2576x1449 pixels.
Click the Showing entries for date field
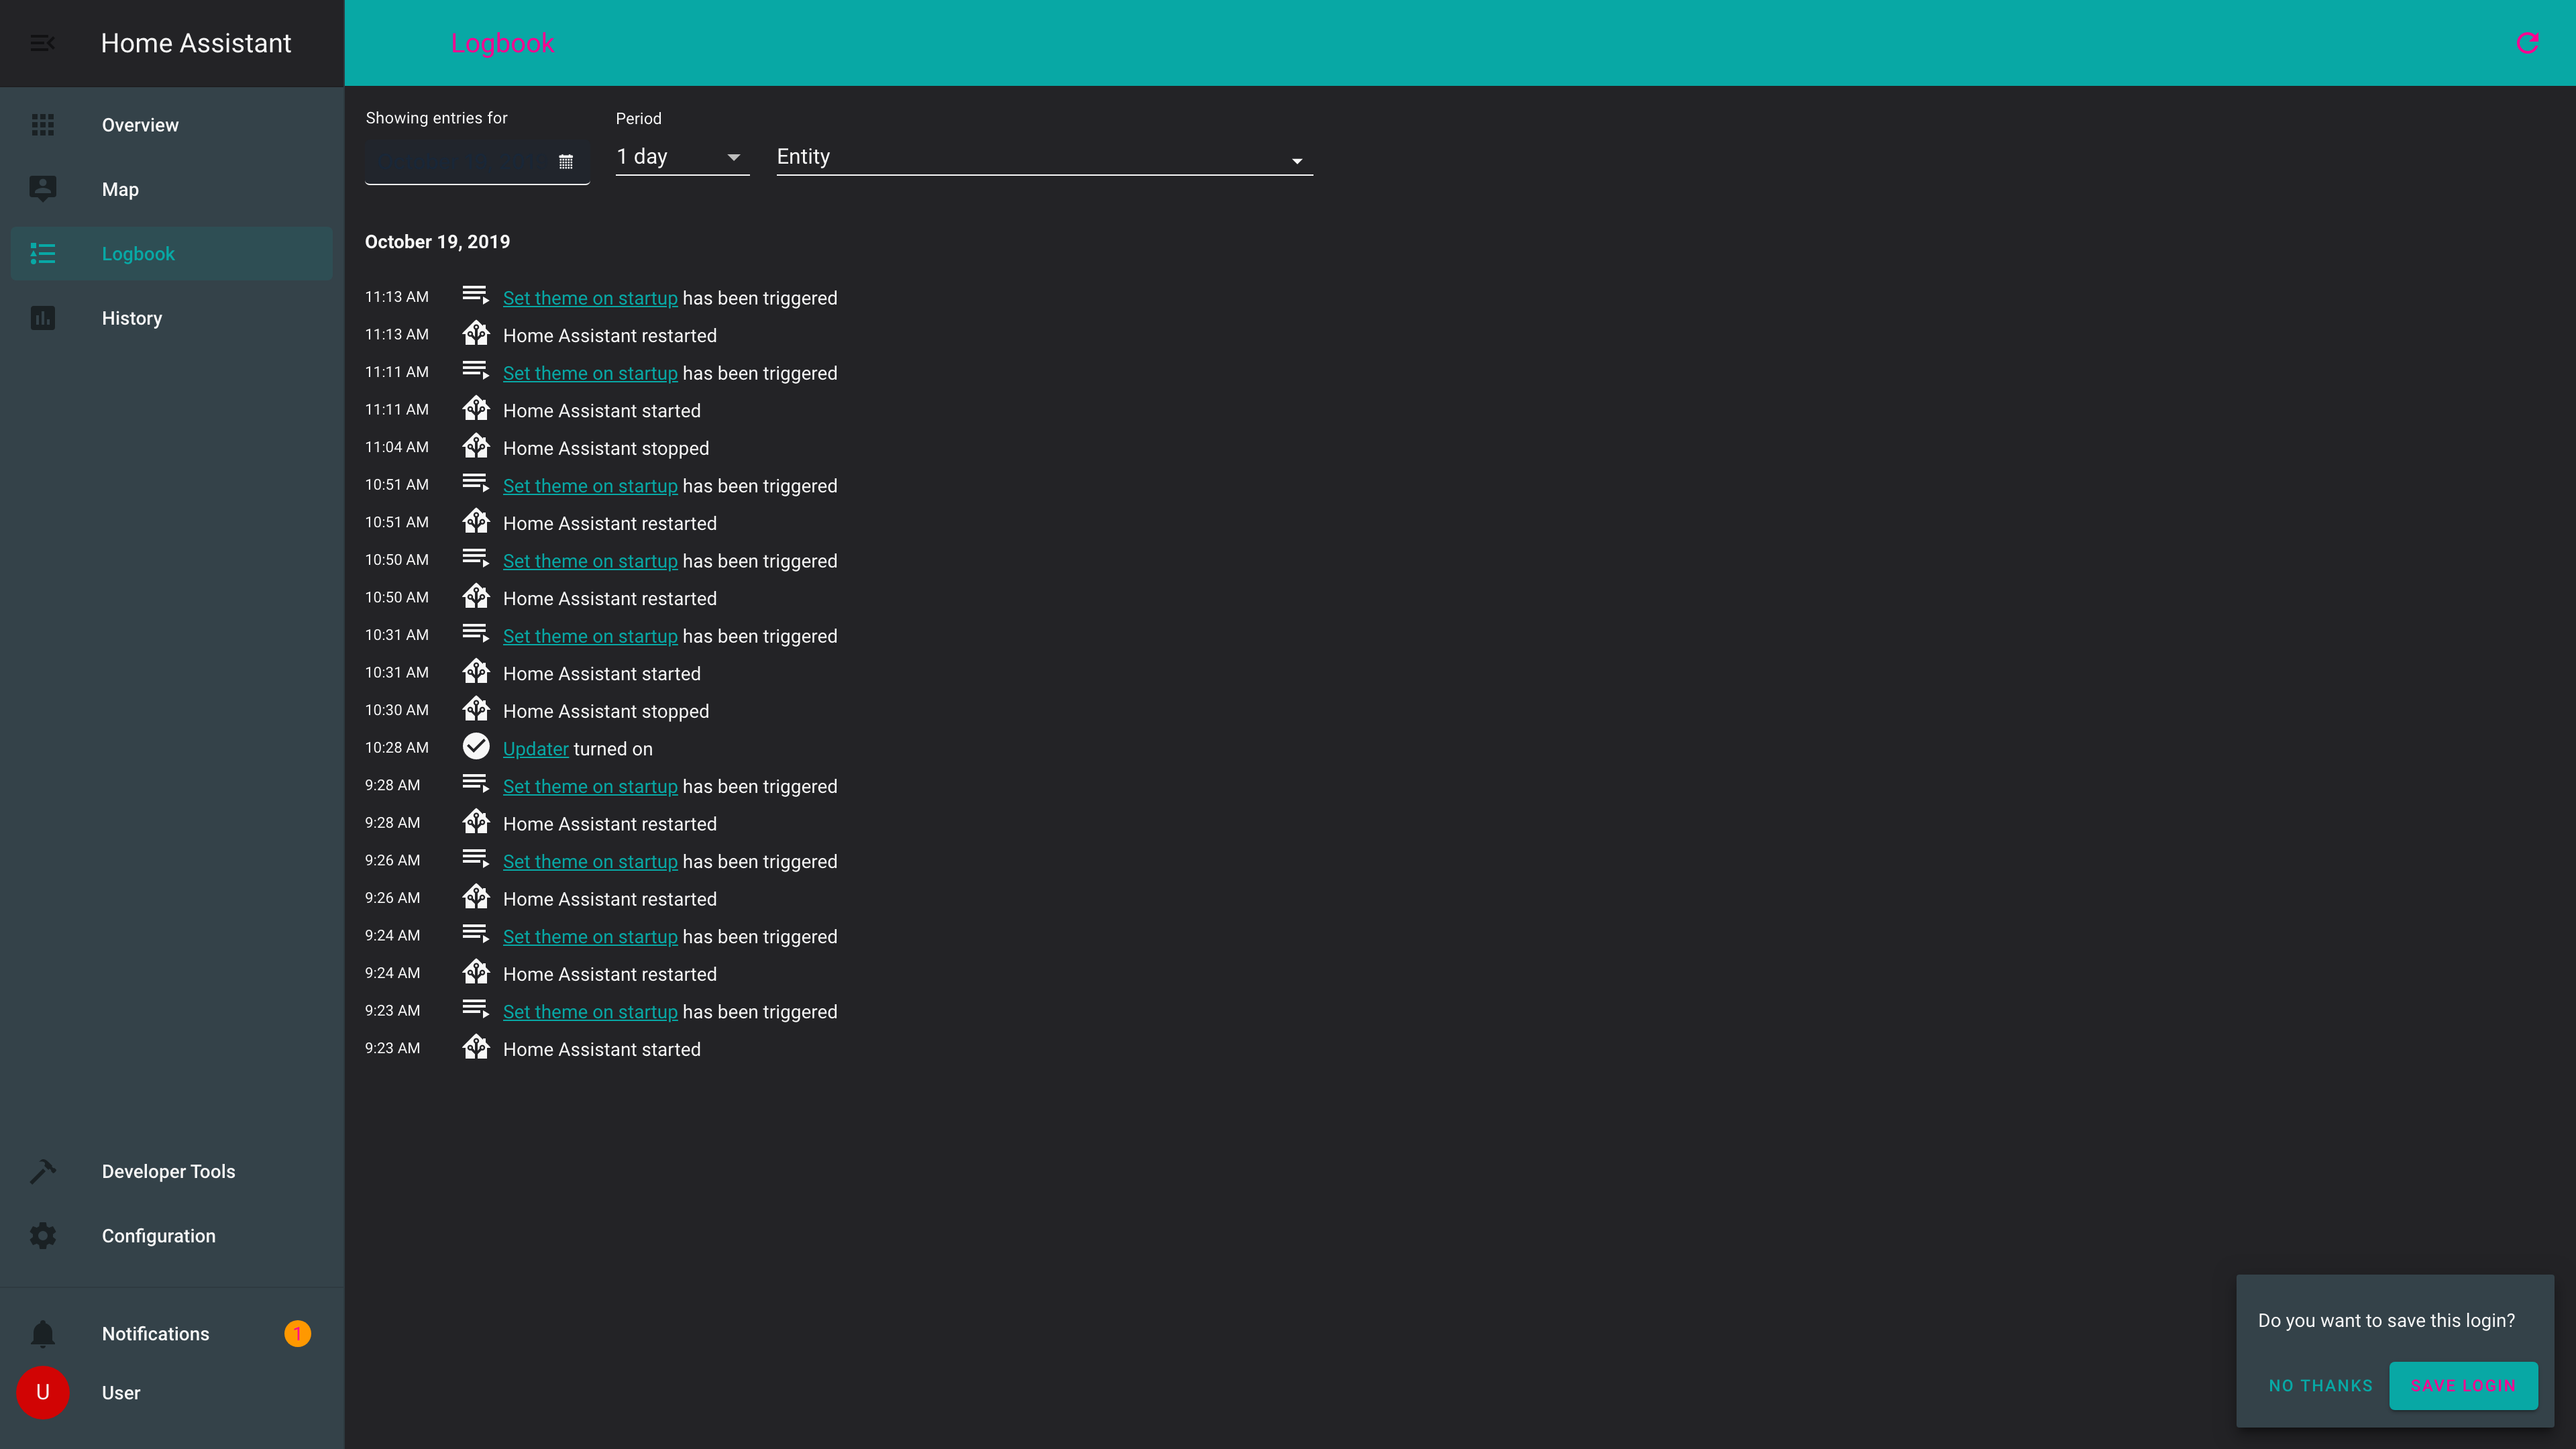click(x=460, y=161)
